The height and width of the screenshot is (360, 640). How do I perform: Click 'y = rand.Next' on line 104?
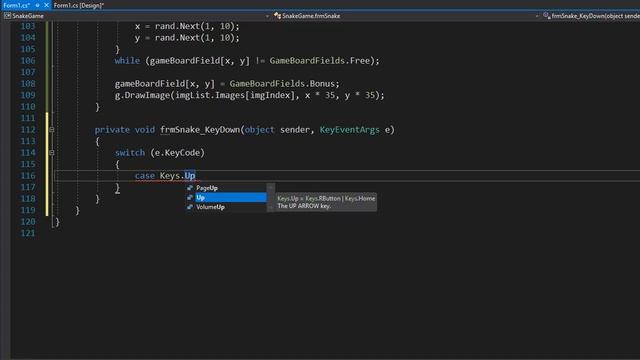pos(167,38)
